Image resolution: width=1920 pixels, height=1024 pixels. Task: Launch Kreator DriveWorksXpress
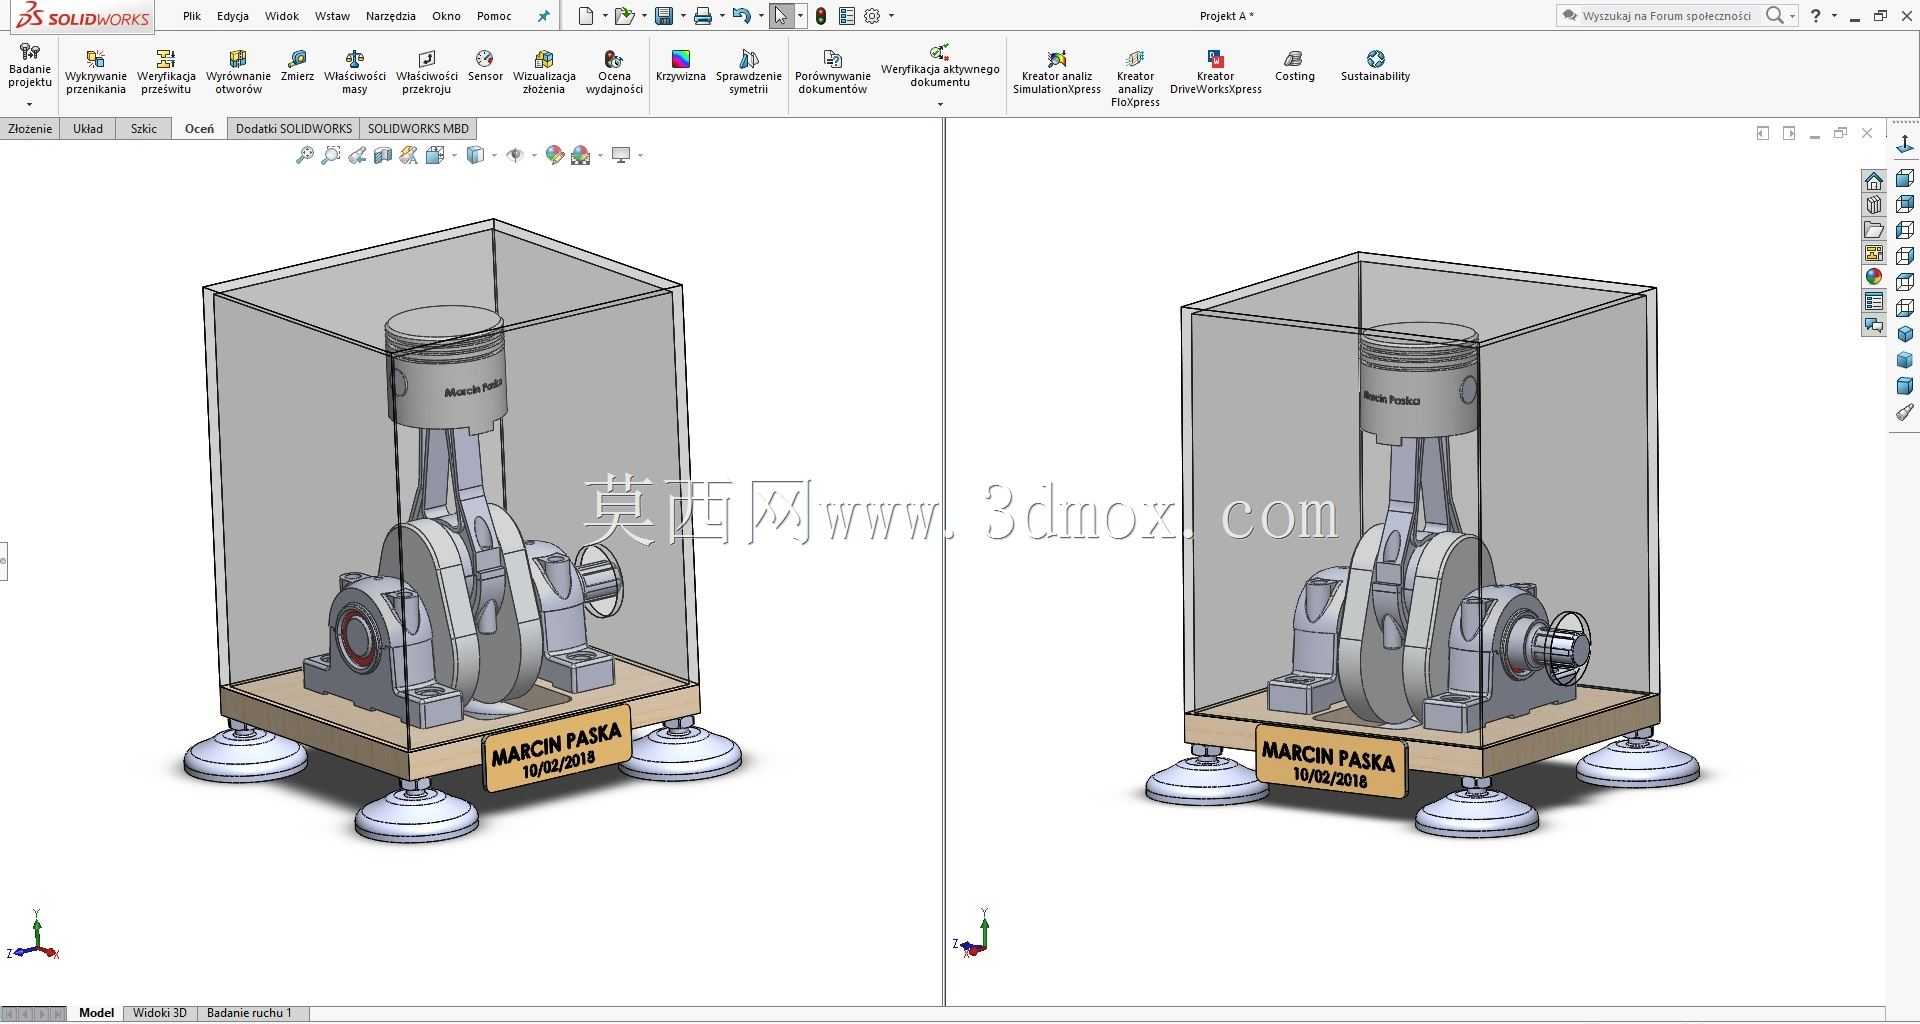point(1216,72)
